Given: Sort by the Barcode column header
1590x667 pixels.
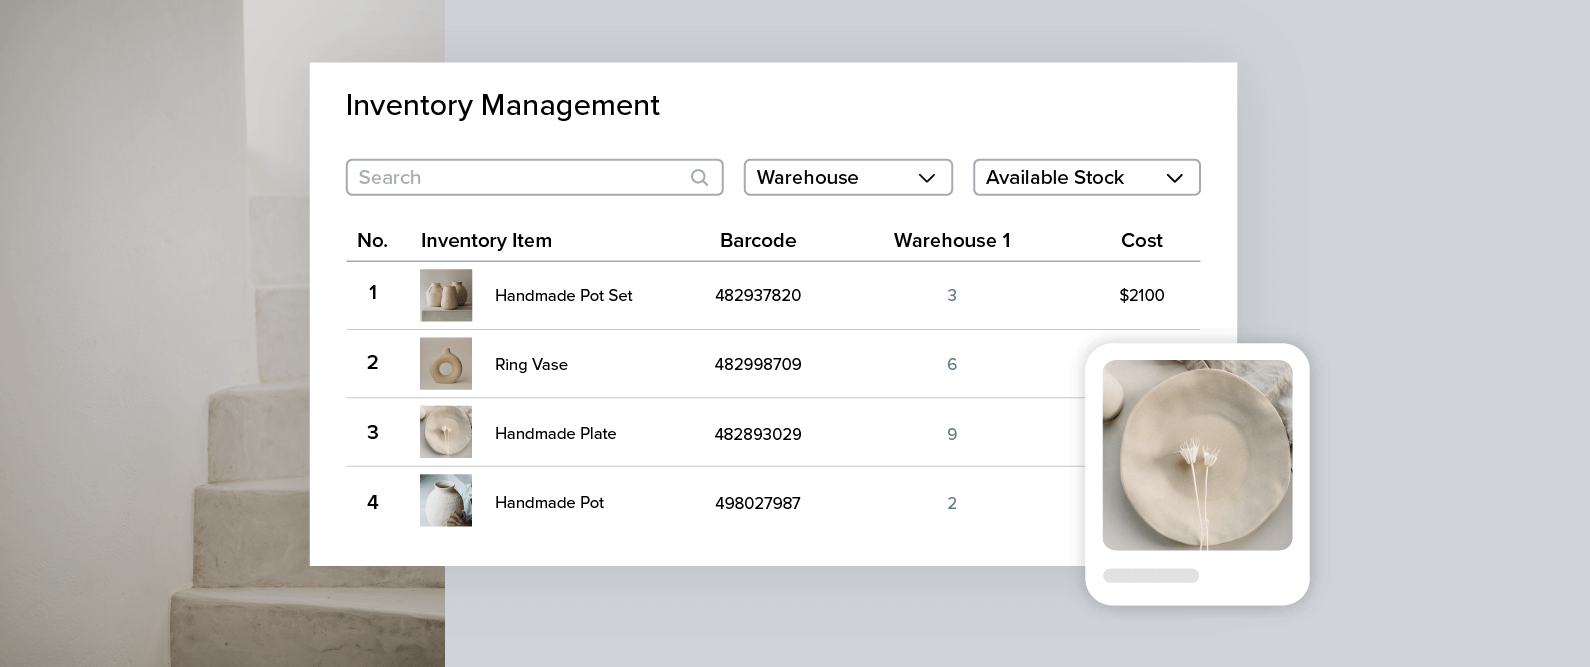Looking at the screenshot, I should pyautogui.click(x=758, y=241).
